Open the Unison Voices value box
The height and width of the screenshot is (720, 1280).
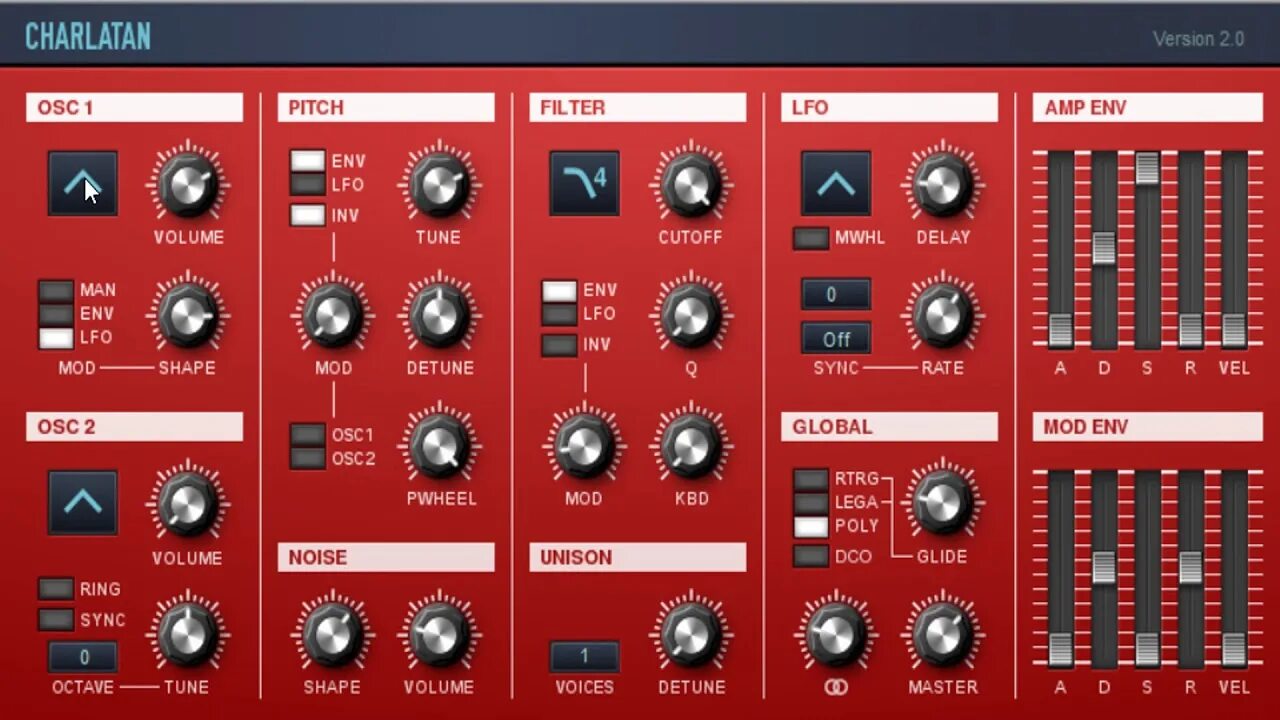click(584, 657)
